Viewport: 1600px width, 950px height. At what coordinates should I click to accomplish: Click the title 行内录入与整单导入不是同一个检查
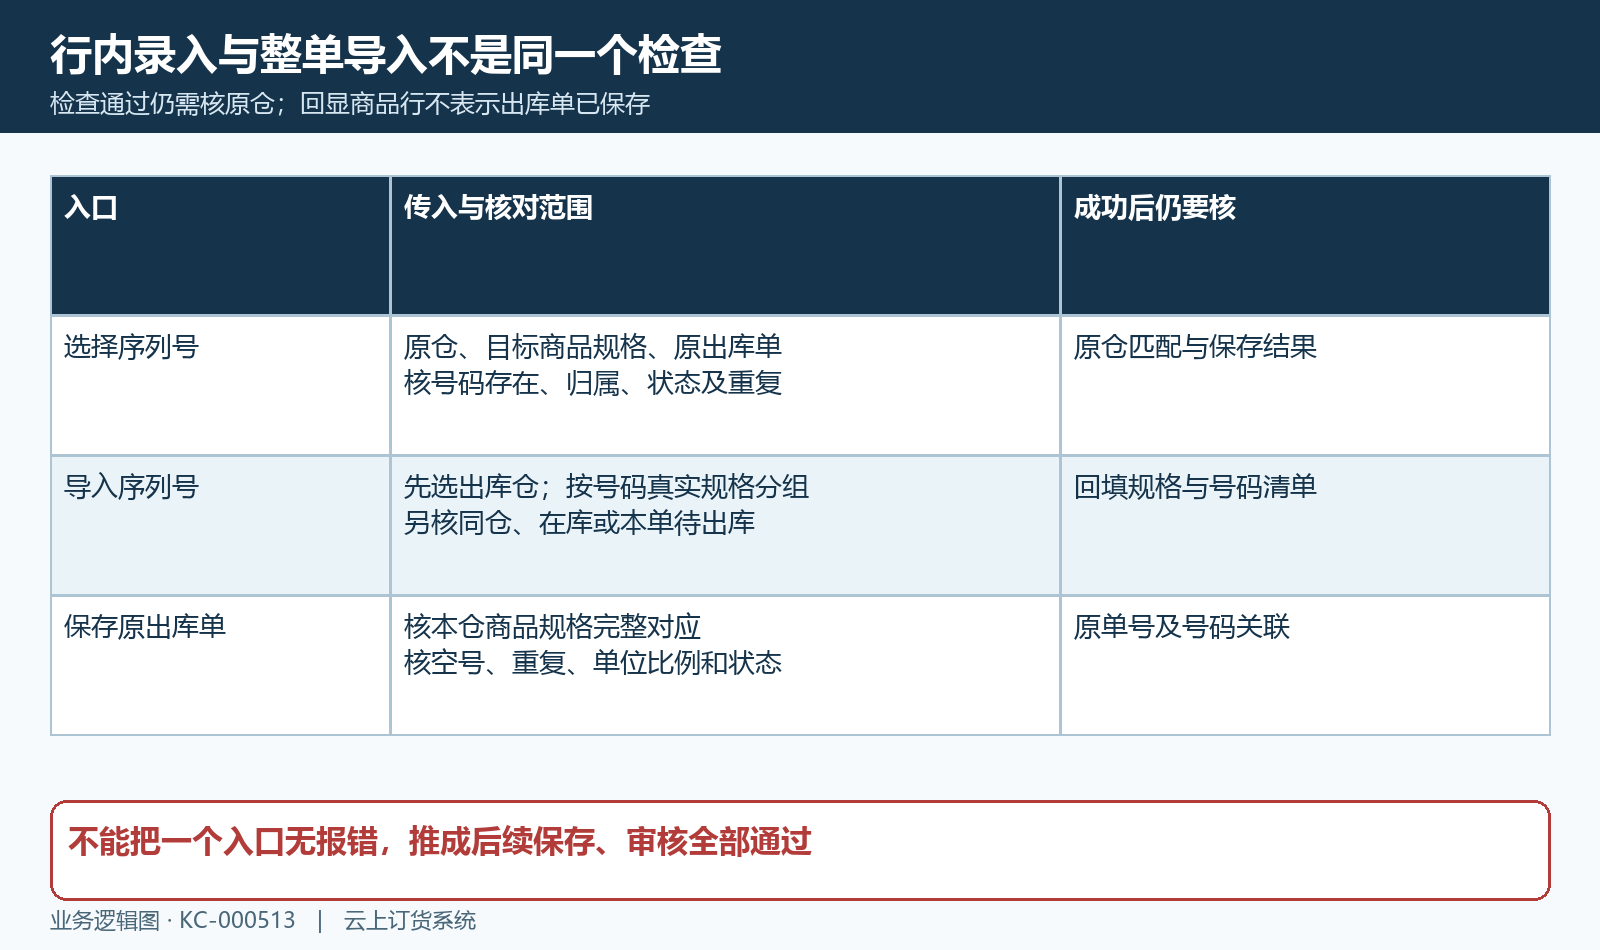[x=386, y=55]
